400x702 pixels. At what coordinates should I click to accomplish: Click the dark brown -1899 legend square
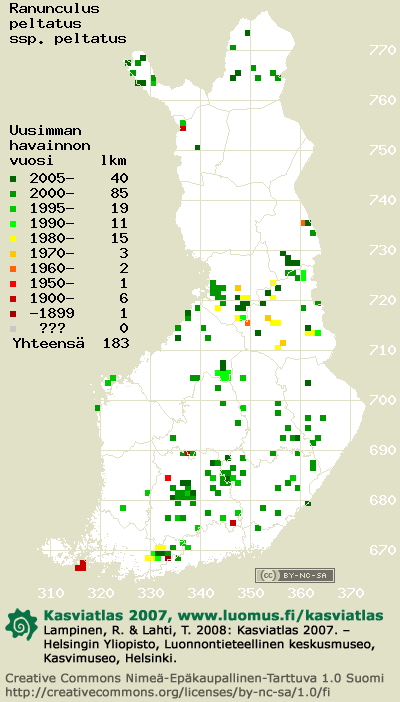[13, 313]
